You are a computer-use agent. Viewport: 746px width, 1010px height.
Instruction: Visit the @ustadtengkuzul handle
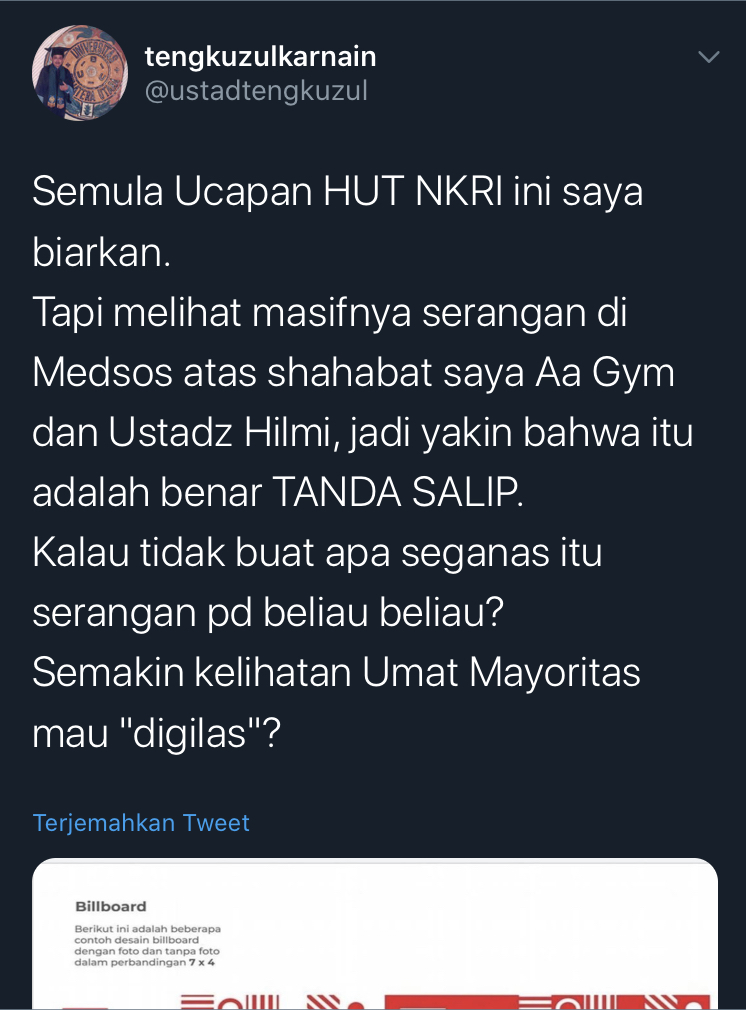(x=256, y=91)
